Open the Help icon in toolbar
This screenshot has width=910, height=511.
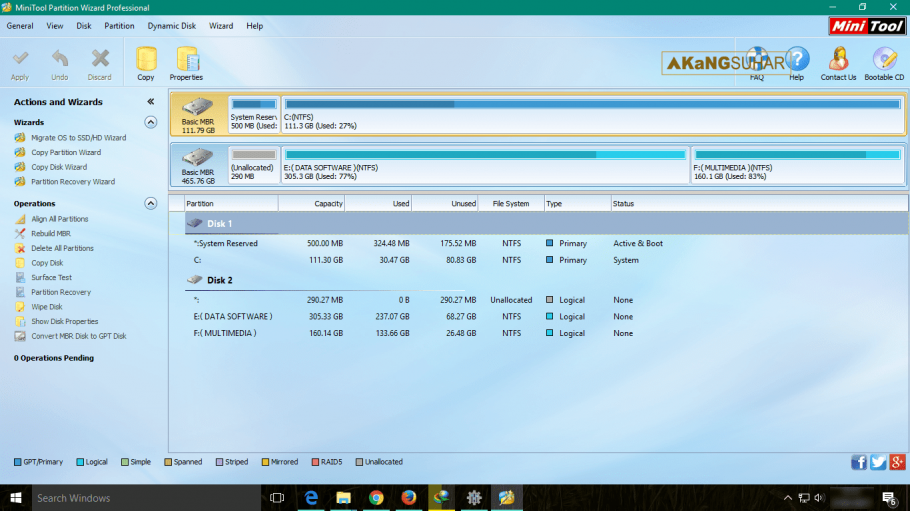pos(797,62)
